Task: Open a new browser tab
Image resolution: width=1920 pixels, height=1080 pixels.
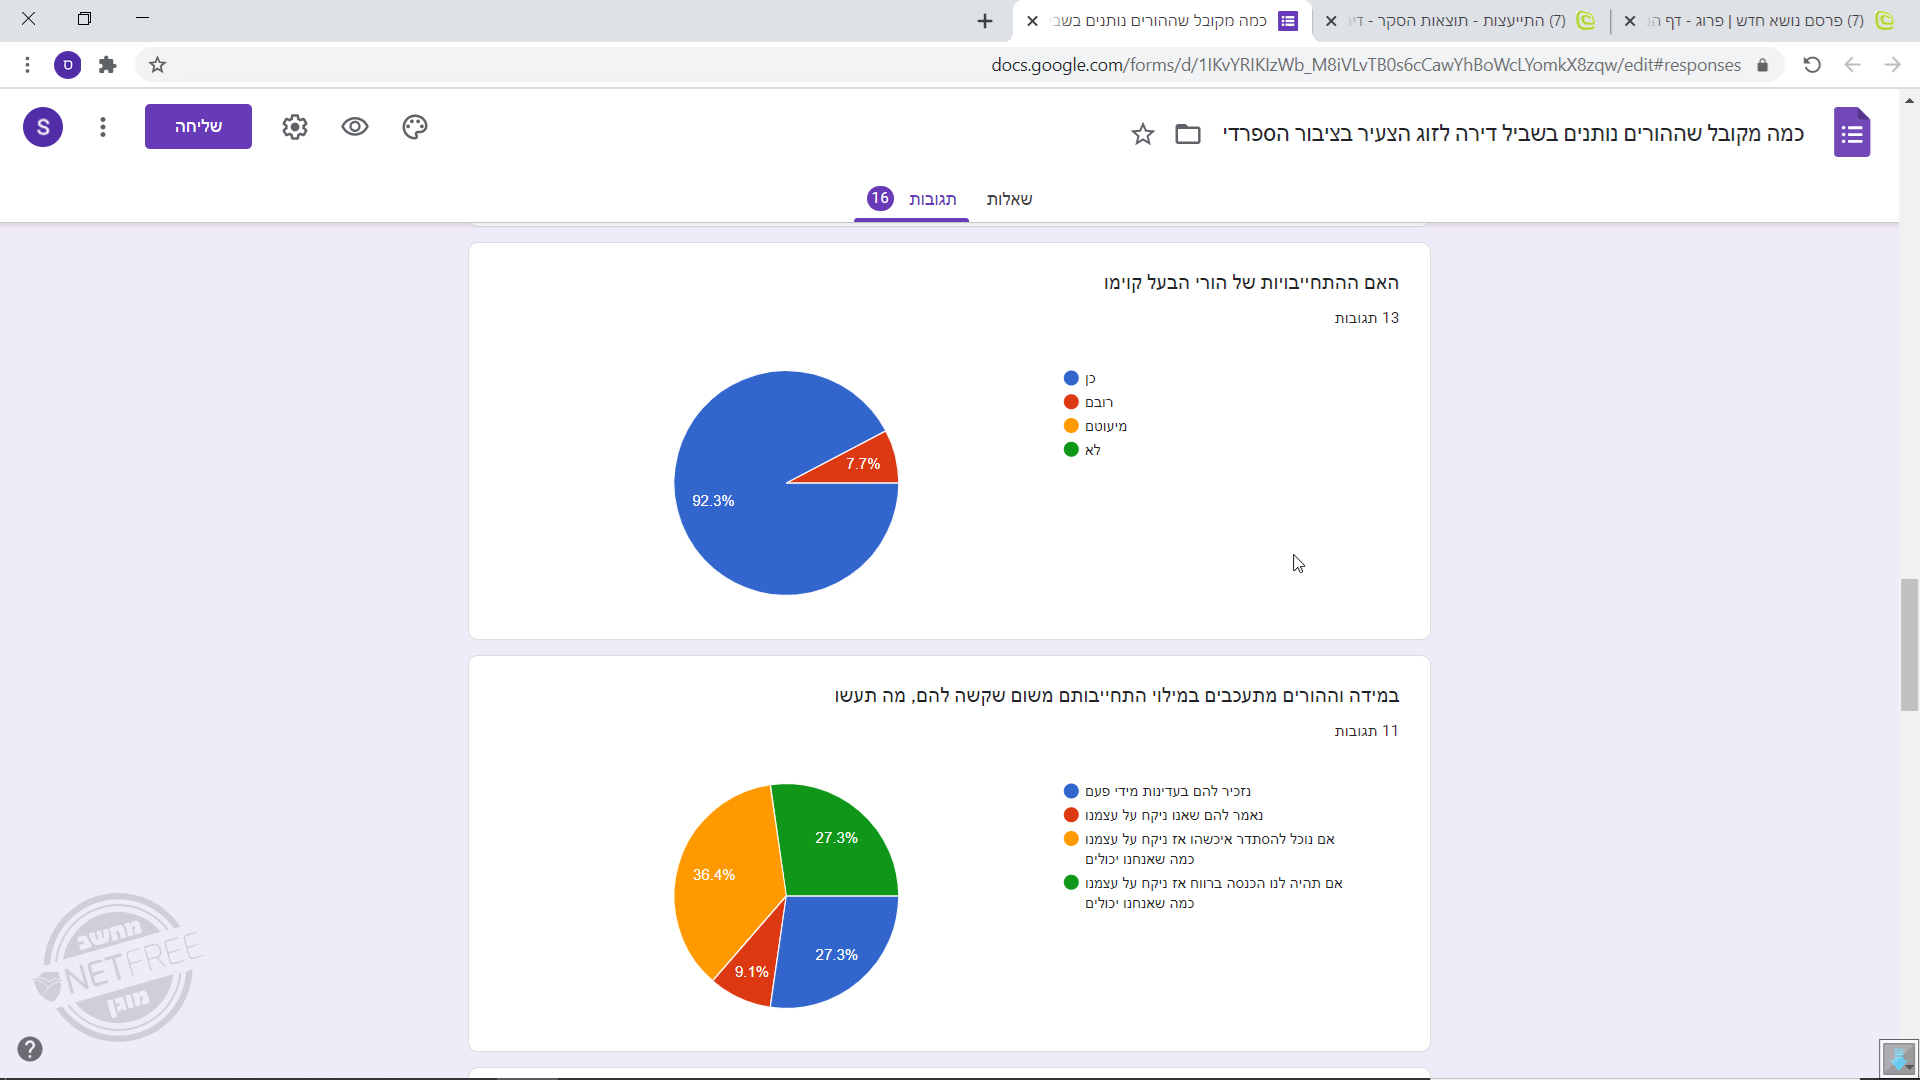Action: pos(985,21)
